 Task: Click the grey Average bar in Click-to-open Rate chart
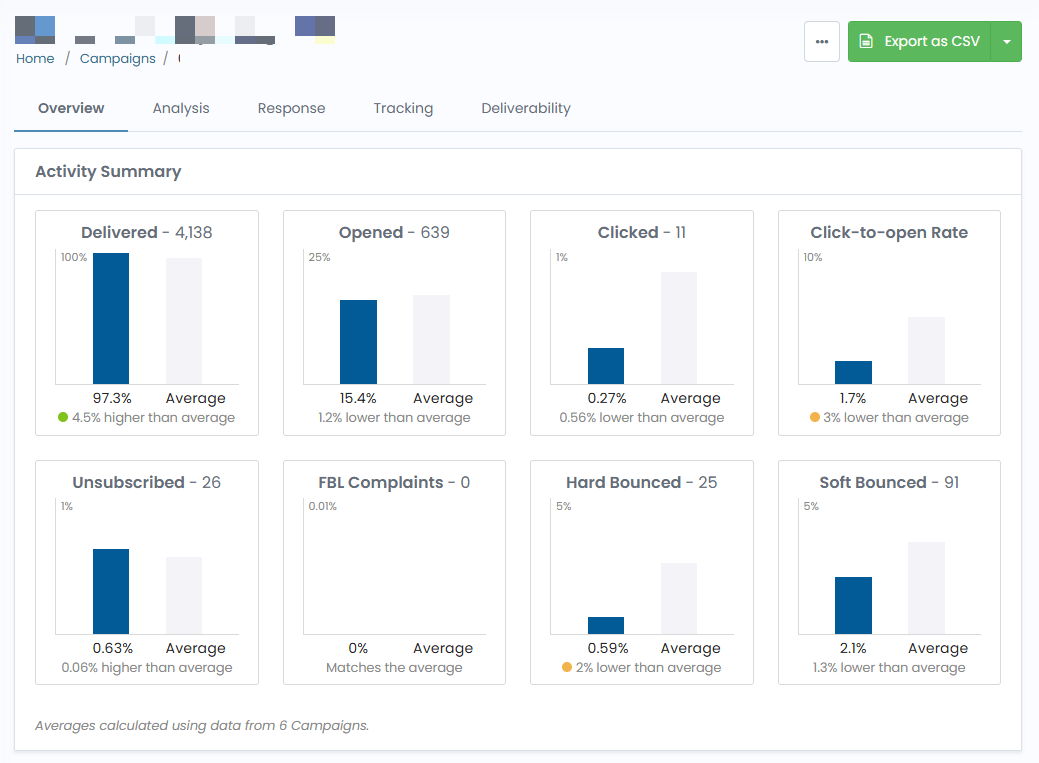[926, 351]
